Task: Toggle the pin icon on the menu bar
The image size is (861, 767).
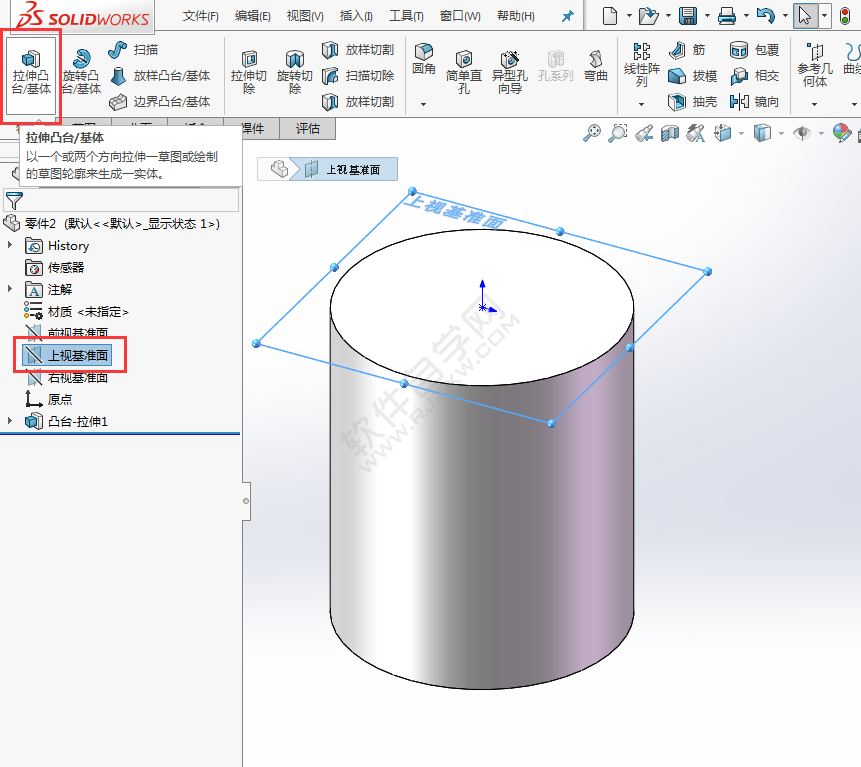Action: coord(569,14)
